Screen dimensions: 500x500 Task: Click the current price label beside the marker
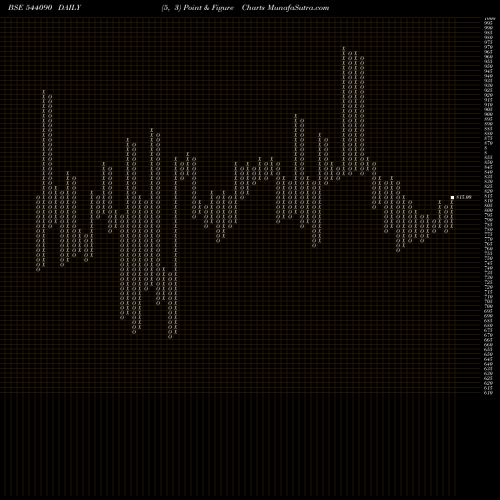coord(464,197)
